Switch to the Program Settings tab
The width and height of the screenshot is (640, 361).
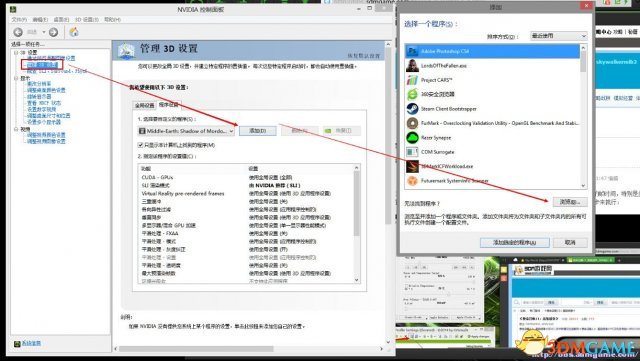click(168, 105)
